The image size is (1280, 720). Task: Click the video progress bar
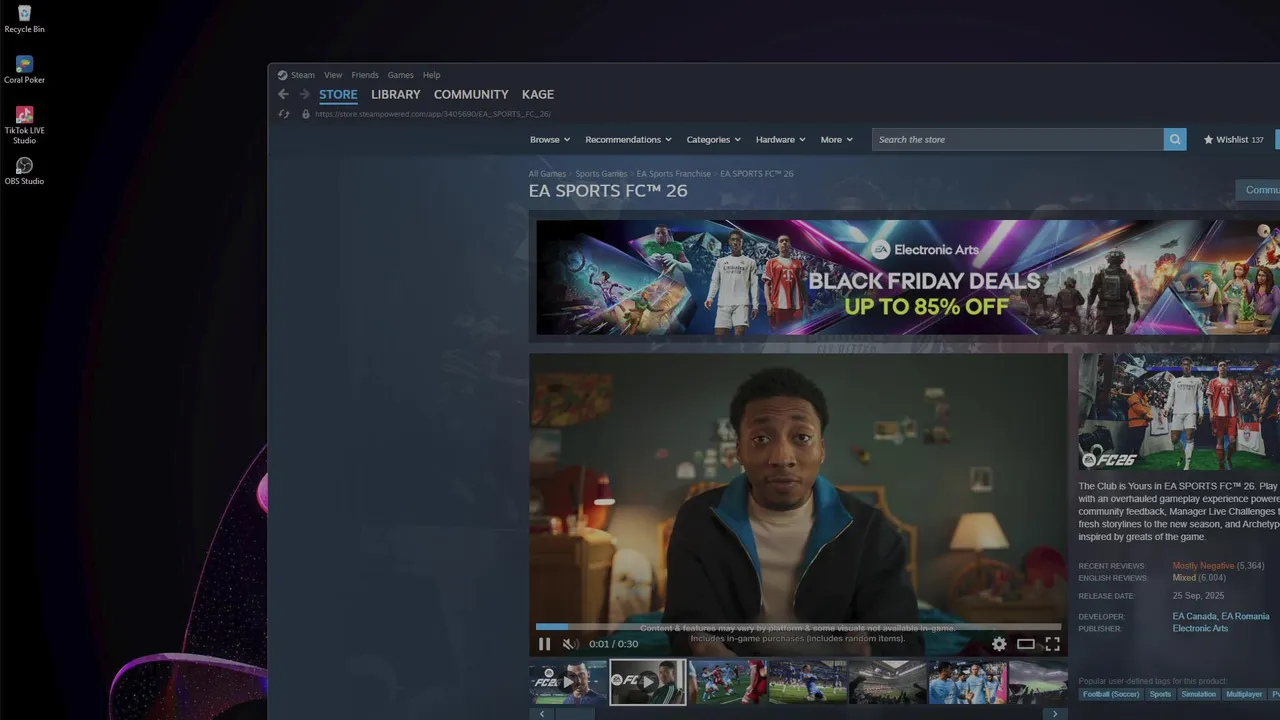(798, 627)
